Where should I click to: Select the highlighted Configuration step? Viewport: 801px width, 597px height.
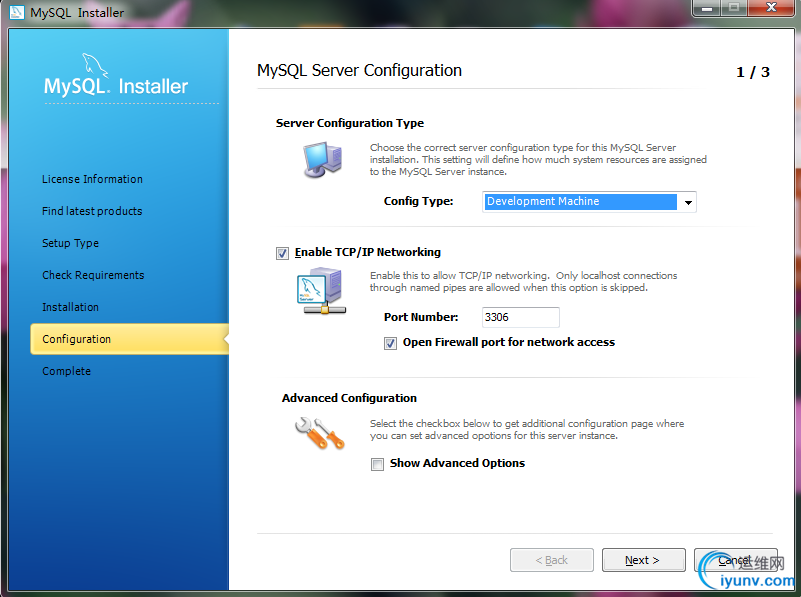[129, 339]
